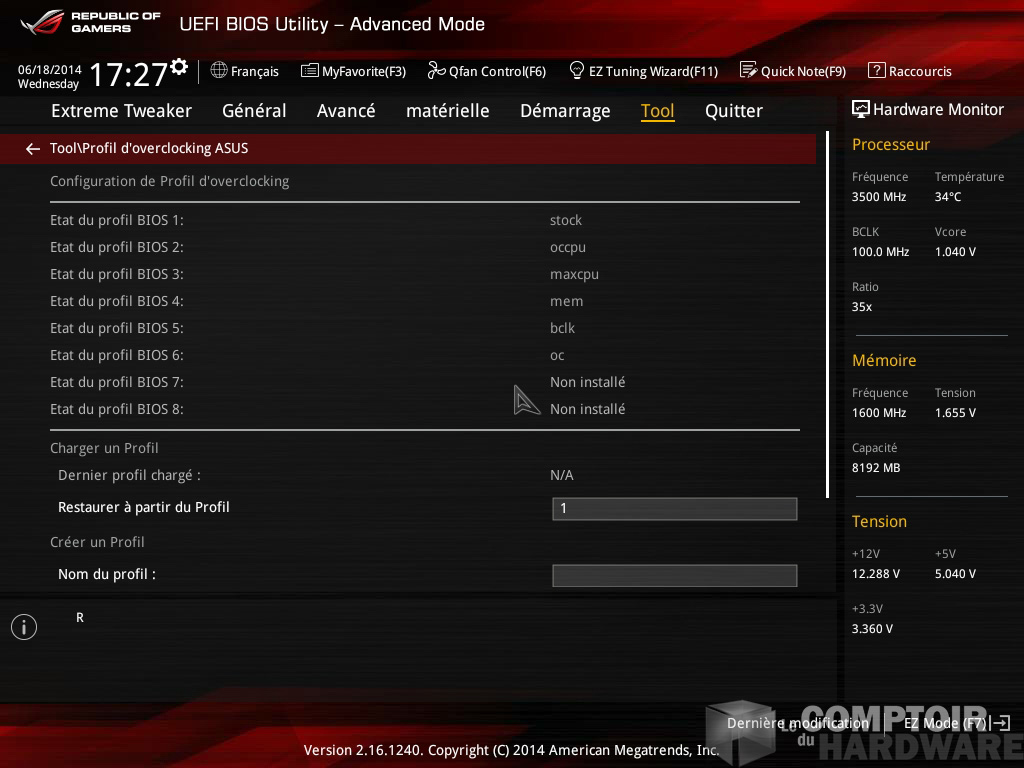Click the back arrow in the breadcrumb bar
This screenshot has height=768, width=1024.
click(33, 149)
